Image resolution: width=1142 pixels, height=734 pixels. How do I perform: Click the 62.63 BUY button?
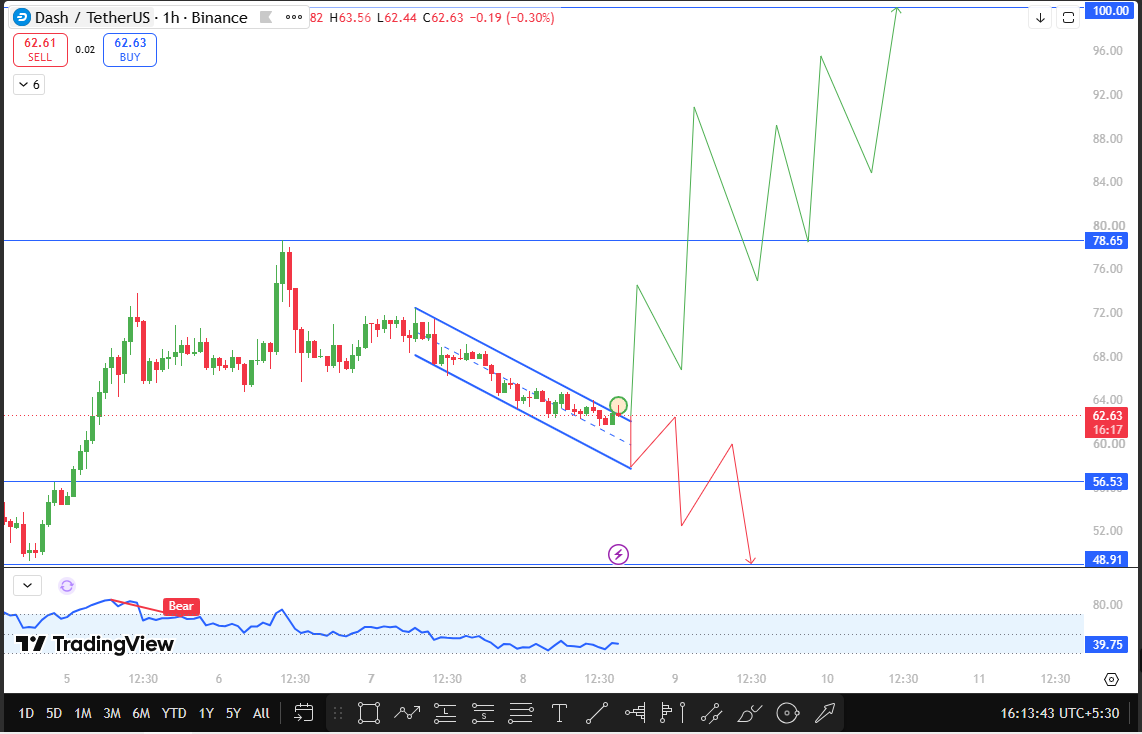[130, 50]
